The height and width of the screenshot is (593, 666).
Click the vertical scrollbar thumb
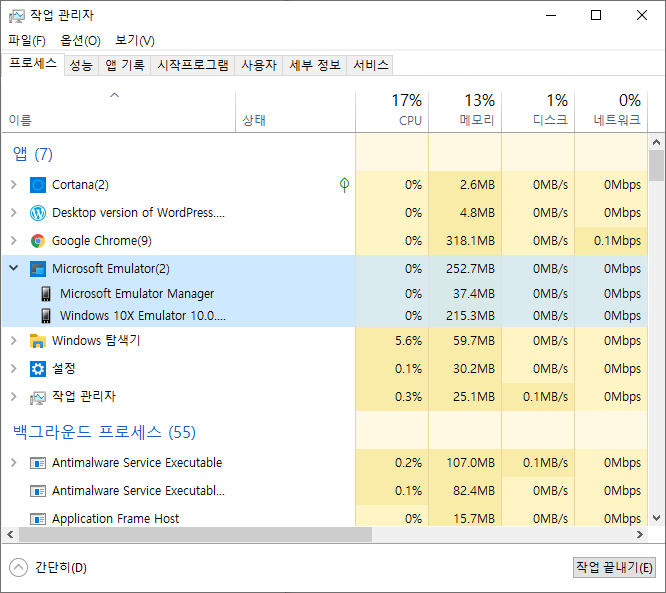[x=657, y=166]
